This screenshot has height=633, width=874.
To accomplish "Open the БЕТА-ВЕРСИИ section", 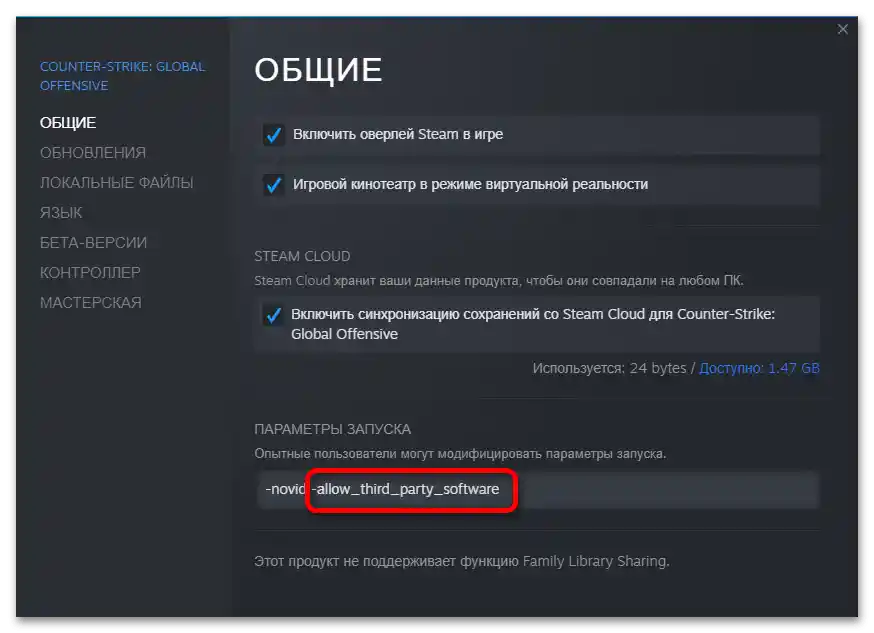I will click(94, 243).
